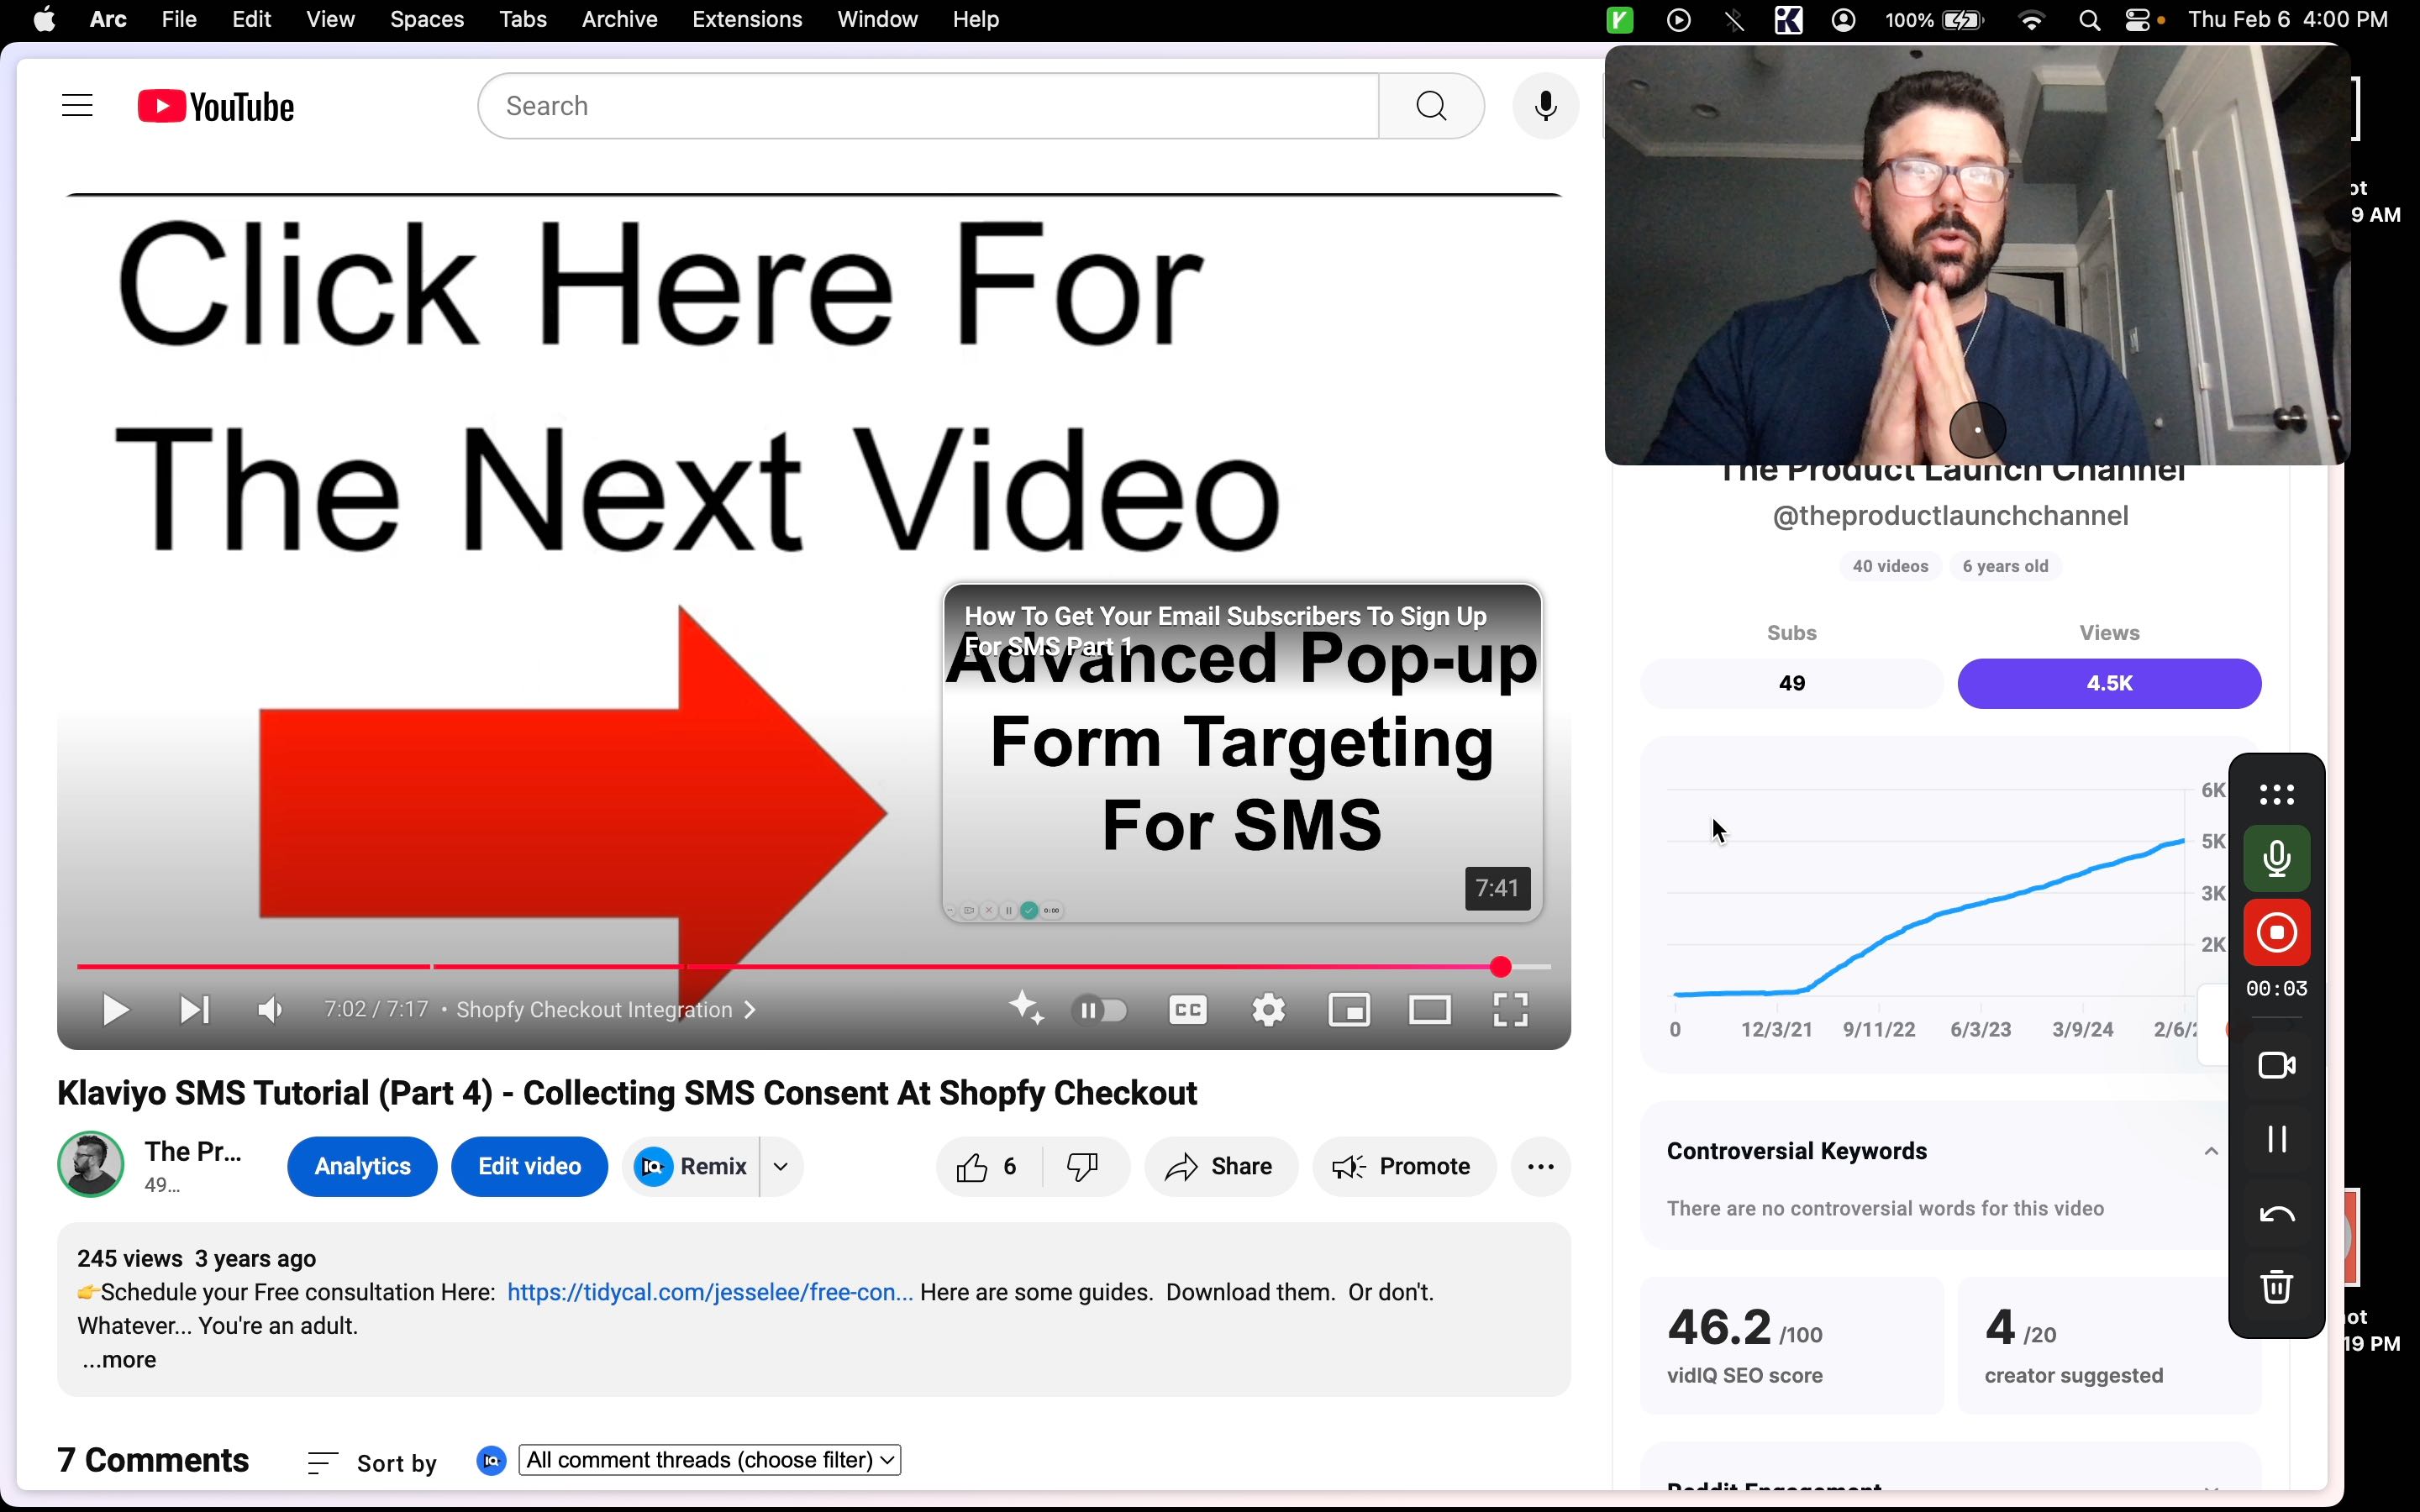Open video Analytics

[362, 1167]
